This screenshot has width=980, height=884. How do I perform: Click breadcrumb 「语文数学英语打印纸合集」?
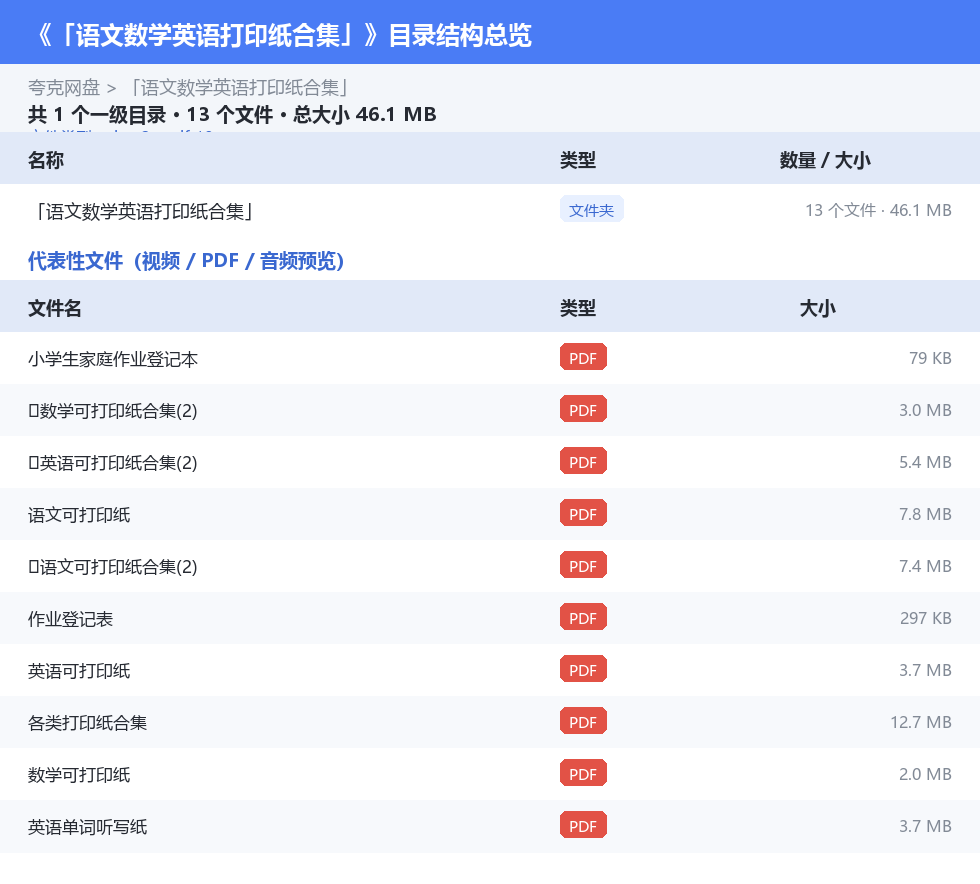click(239, 88)
